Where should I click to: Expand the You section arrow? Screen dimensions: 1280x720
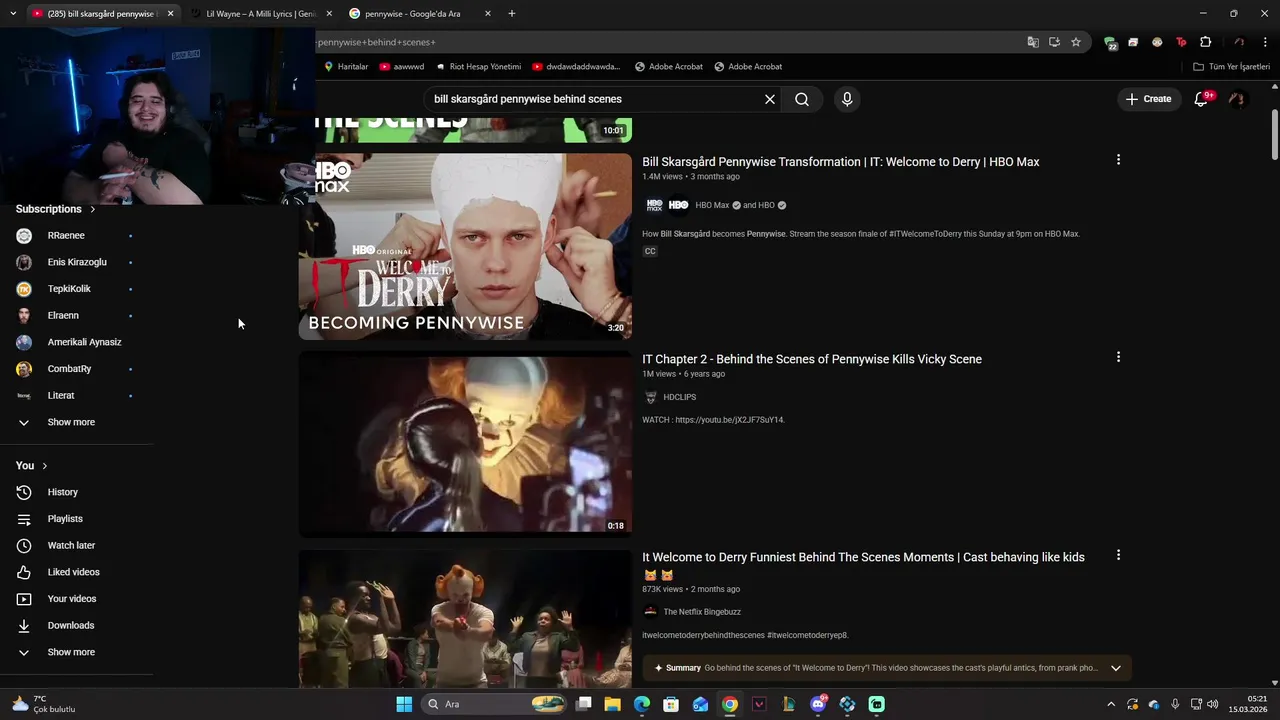(45, 466)
